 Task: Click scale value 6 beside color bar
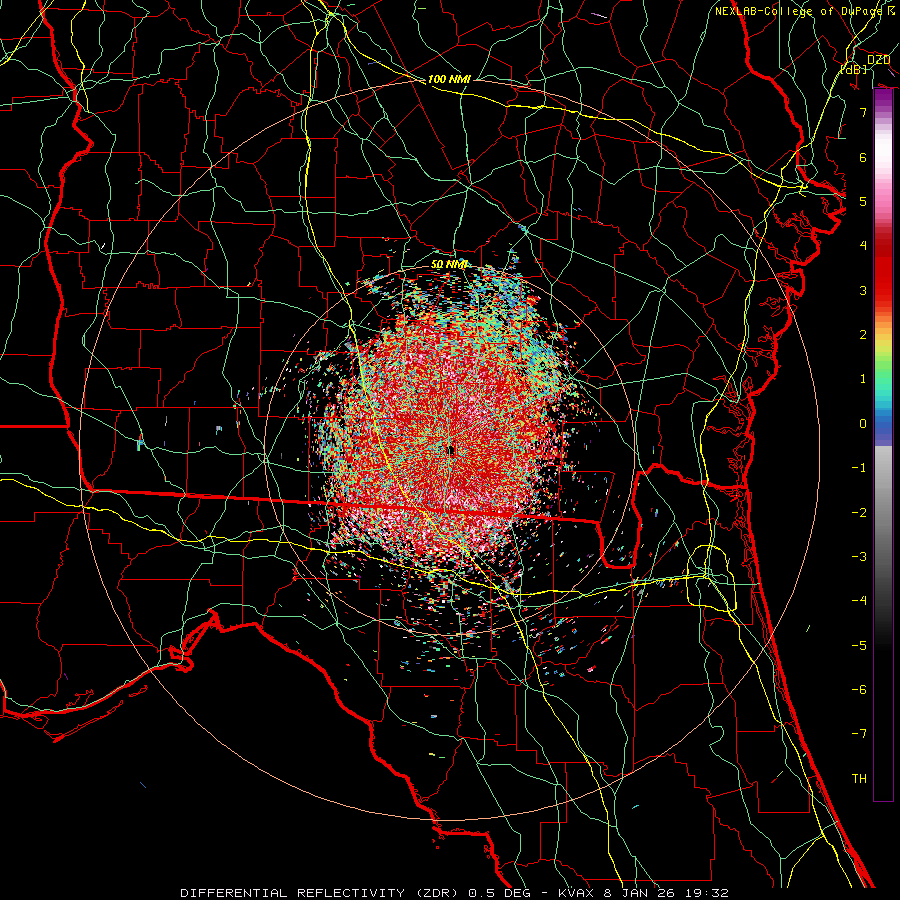tap(863, 157)
